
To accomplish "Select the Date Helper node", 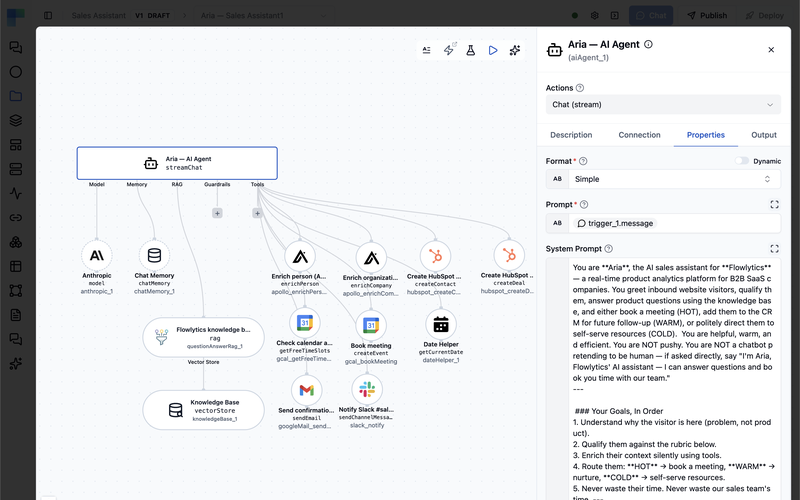I will (441, 324).
